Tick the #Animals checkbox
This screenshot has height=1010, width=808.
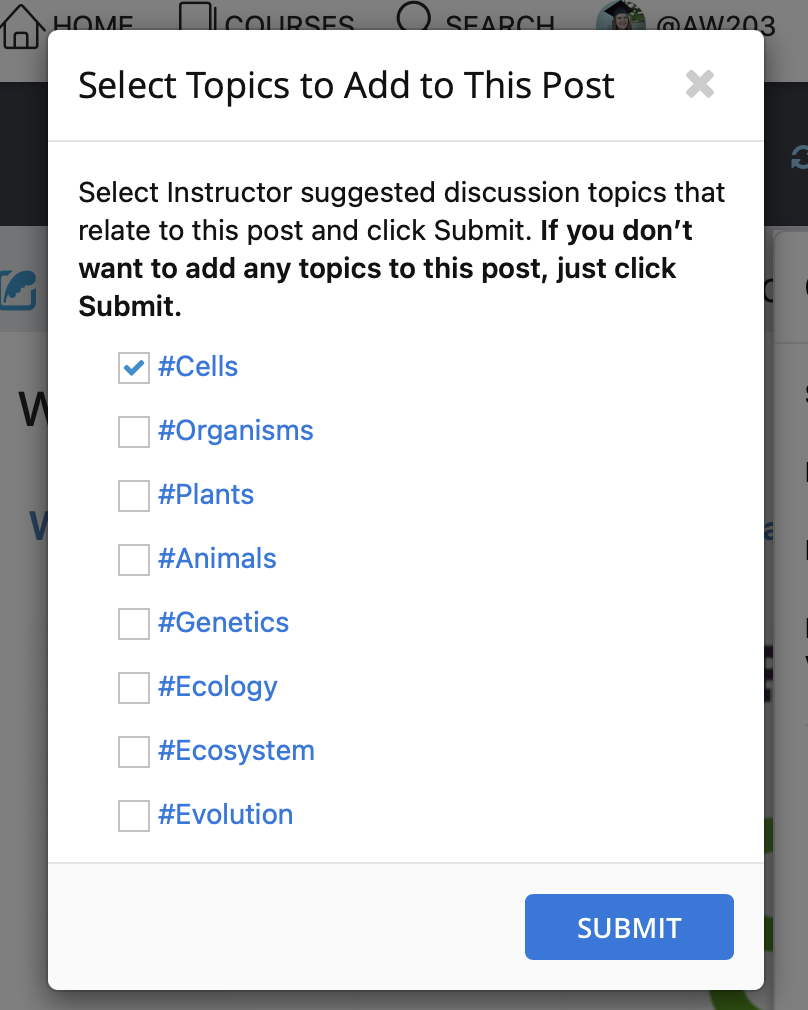(134, 560)
